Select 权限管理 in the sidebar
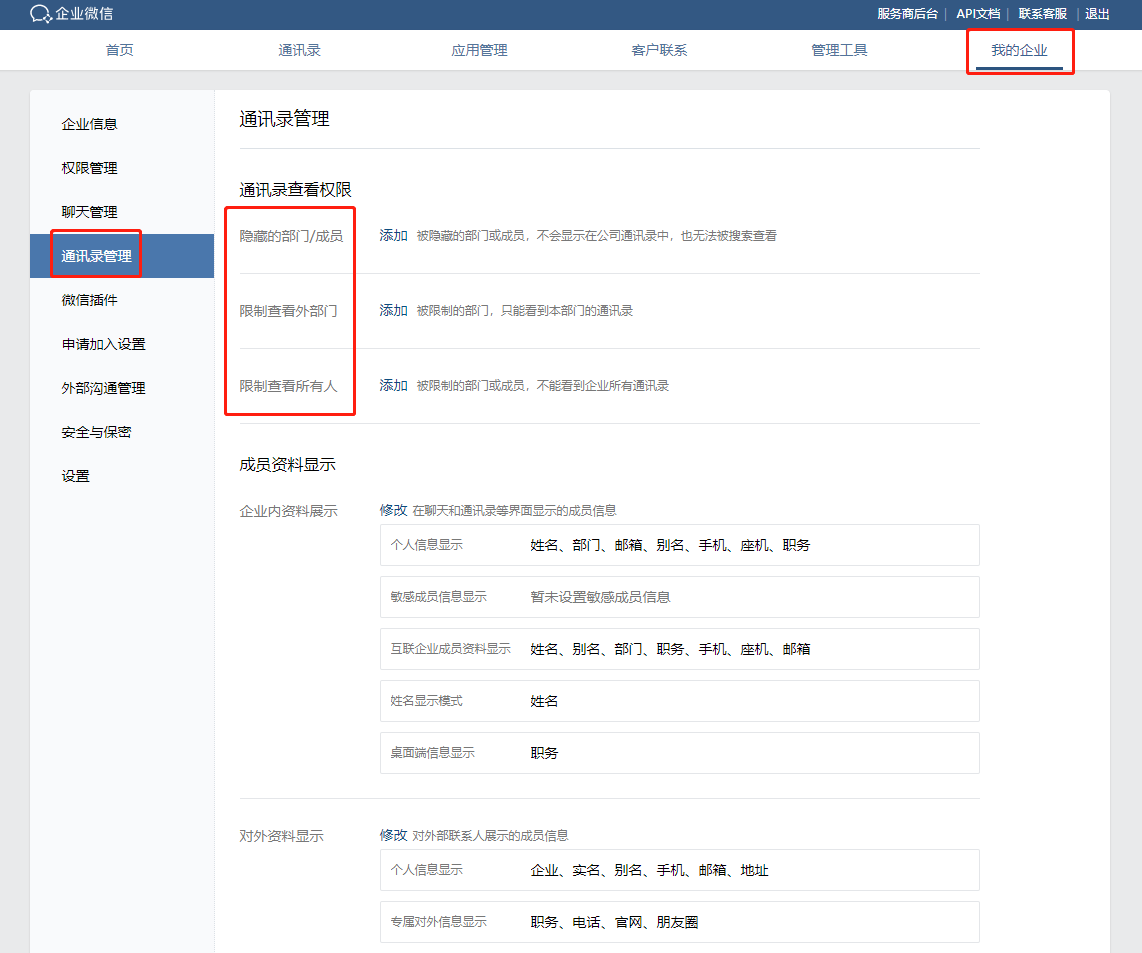Viewport: 1142px width, 953px height. point(90,168)
